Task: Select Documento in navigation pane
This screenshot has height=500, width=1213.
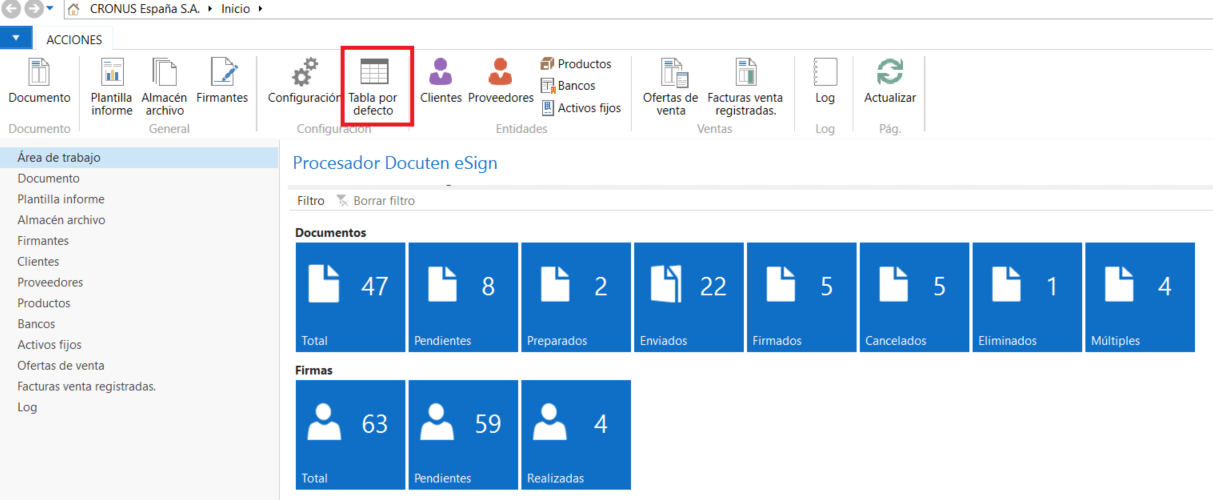Action: click(139, 178)
